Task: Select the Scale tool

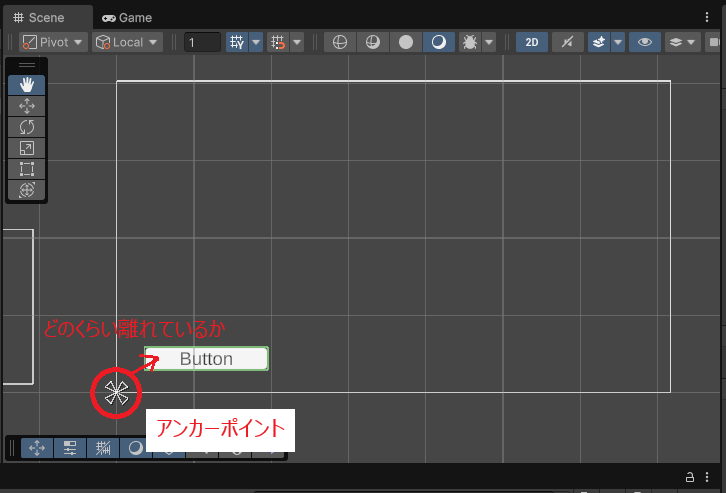Action: [x=26, y=148]
